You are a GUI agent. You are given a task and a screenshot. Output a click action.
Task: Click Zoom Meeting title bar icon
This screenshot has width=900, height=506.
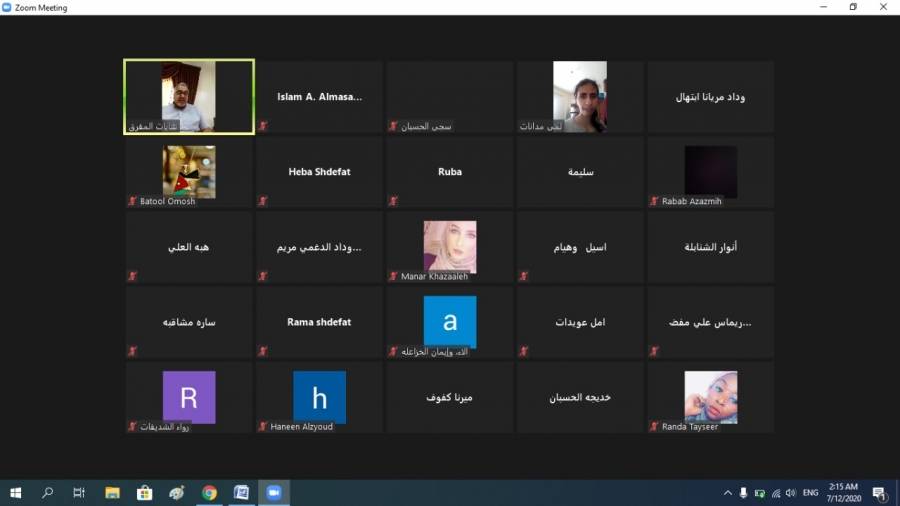click(7, 7)
